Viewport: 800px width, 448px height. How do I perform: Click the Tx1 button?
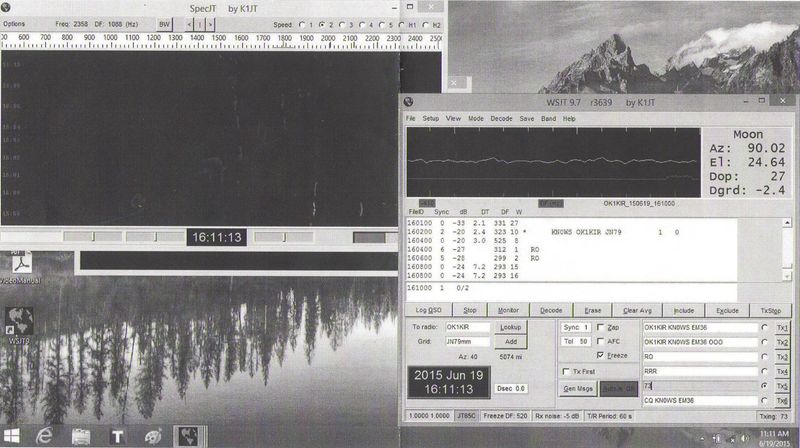point(782,328)
